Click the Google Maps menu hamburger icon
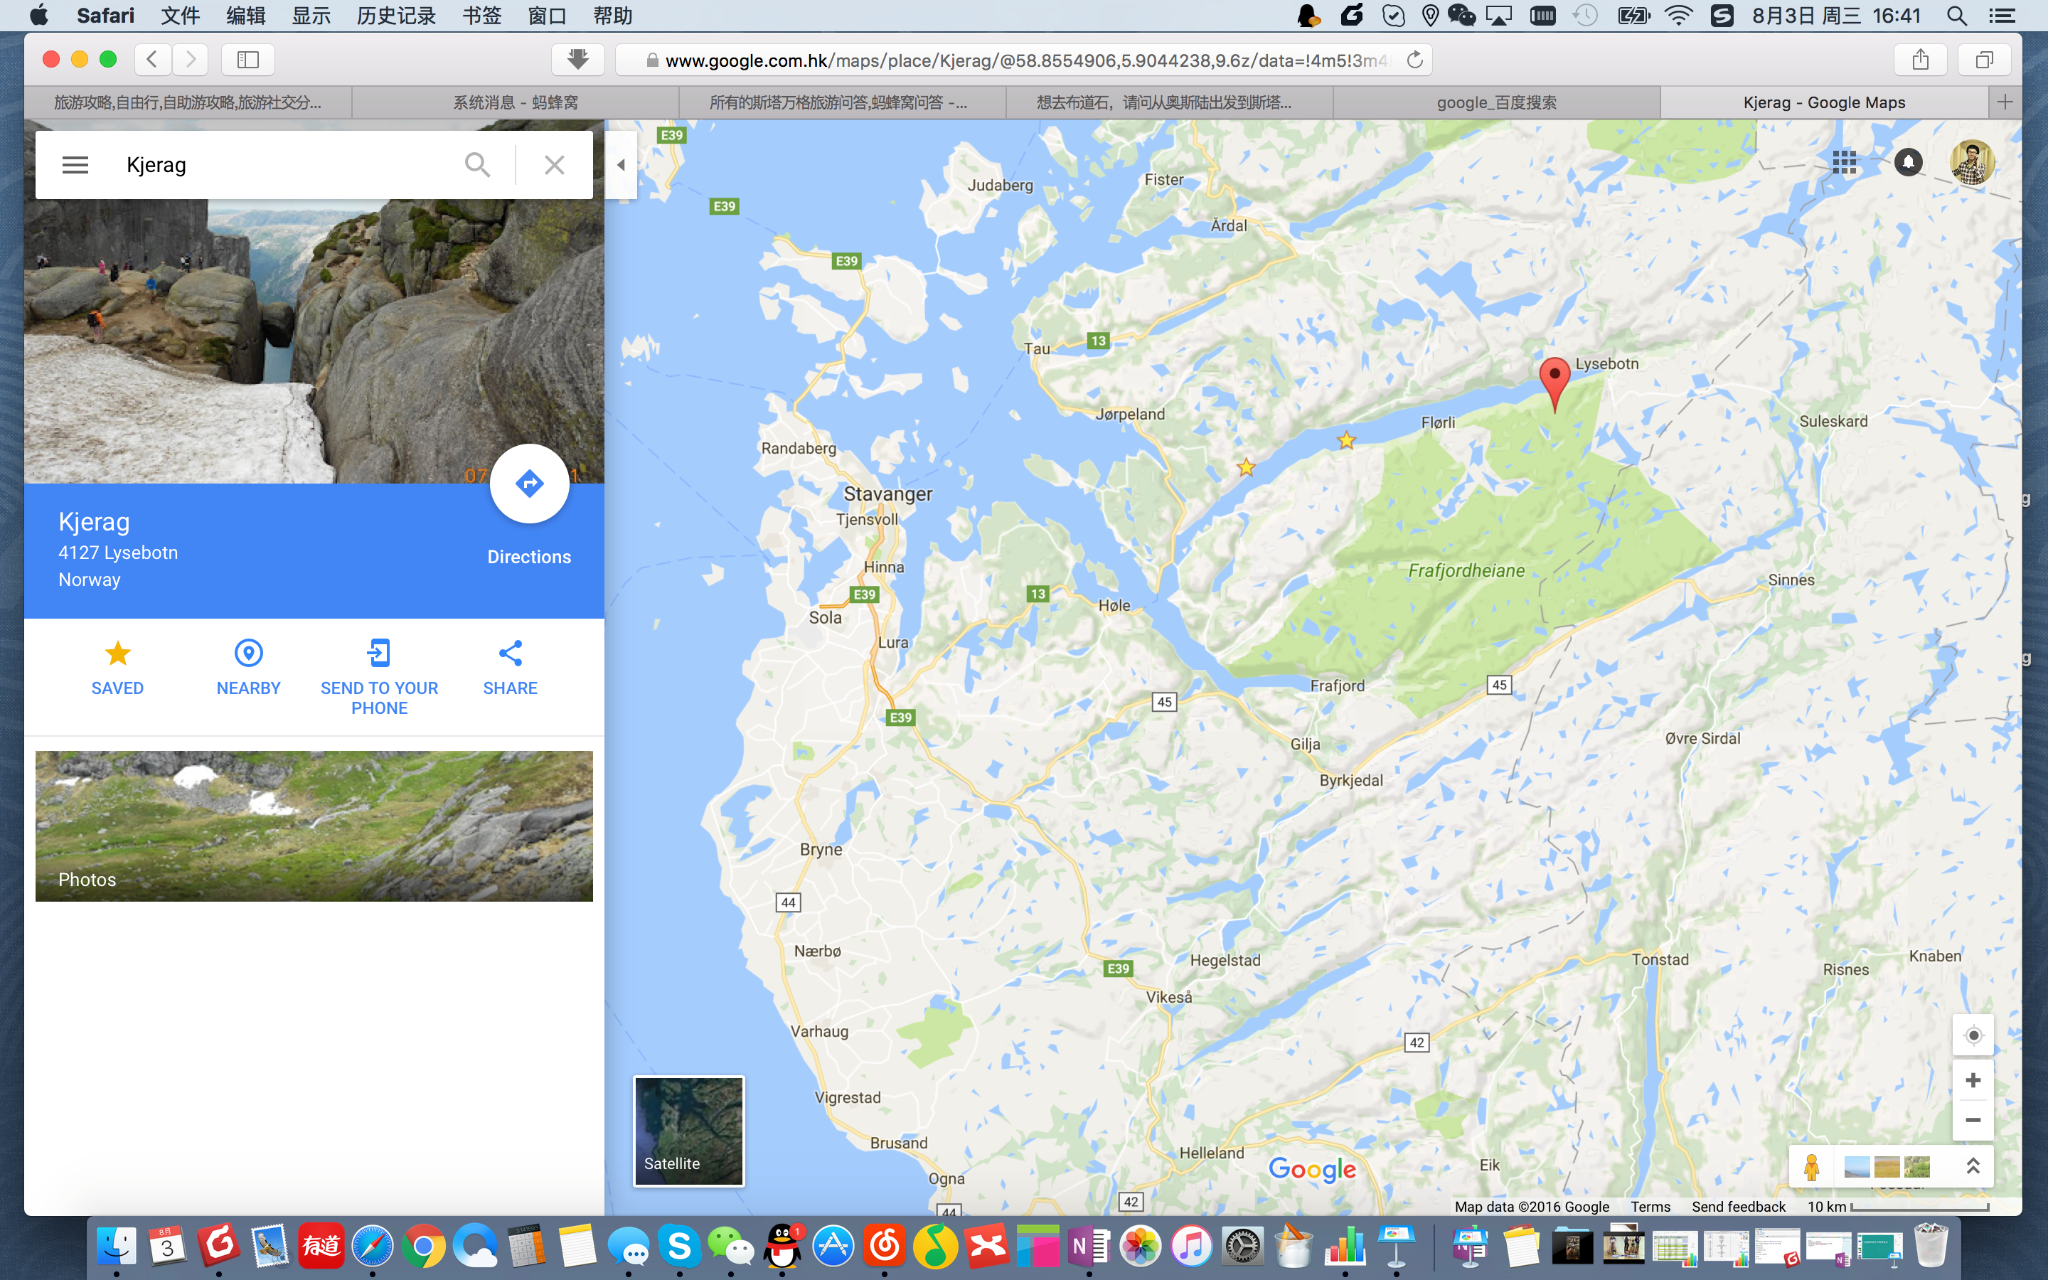 tap(74, 164)
